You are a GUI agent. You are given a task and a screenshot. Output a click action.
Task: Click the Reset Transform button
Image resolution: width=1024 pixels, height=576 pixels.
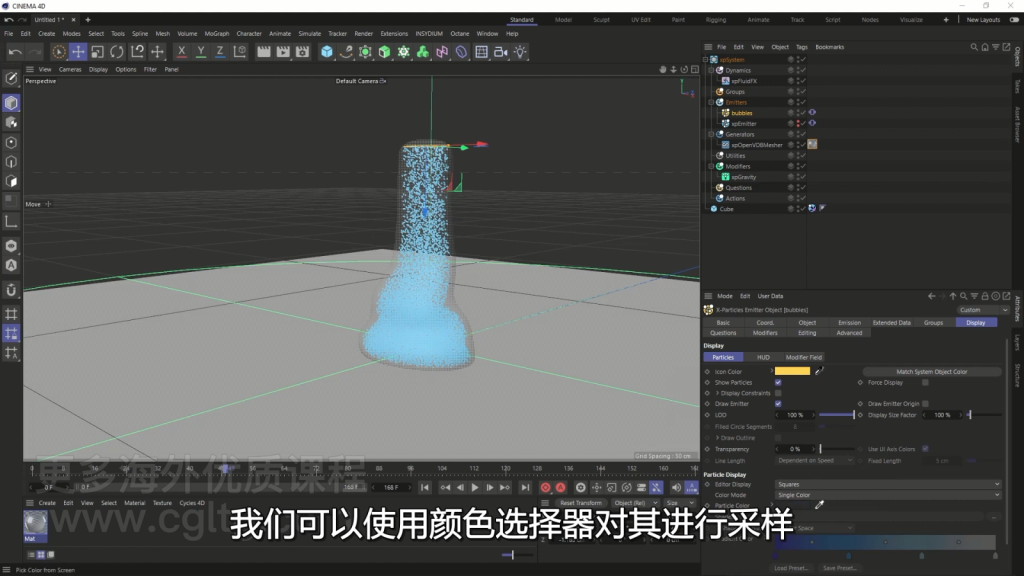(581, 503)
